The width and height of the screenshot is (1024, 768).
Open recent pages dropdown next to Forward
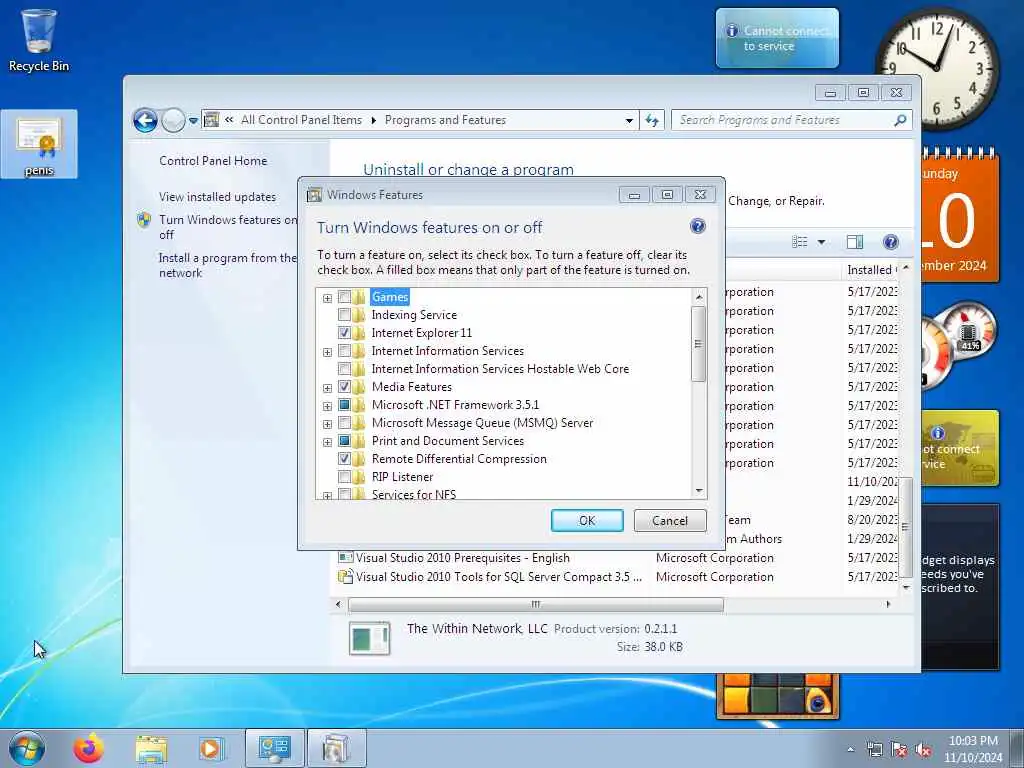point(193,121)
